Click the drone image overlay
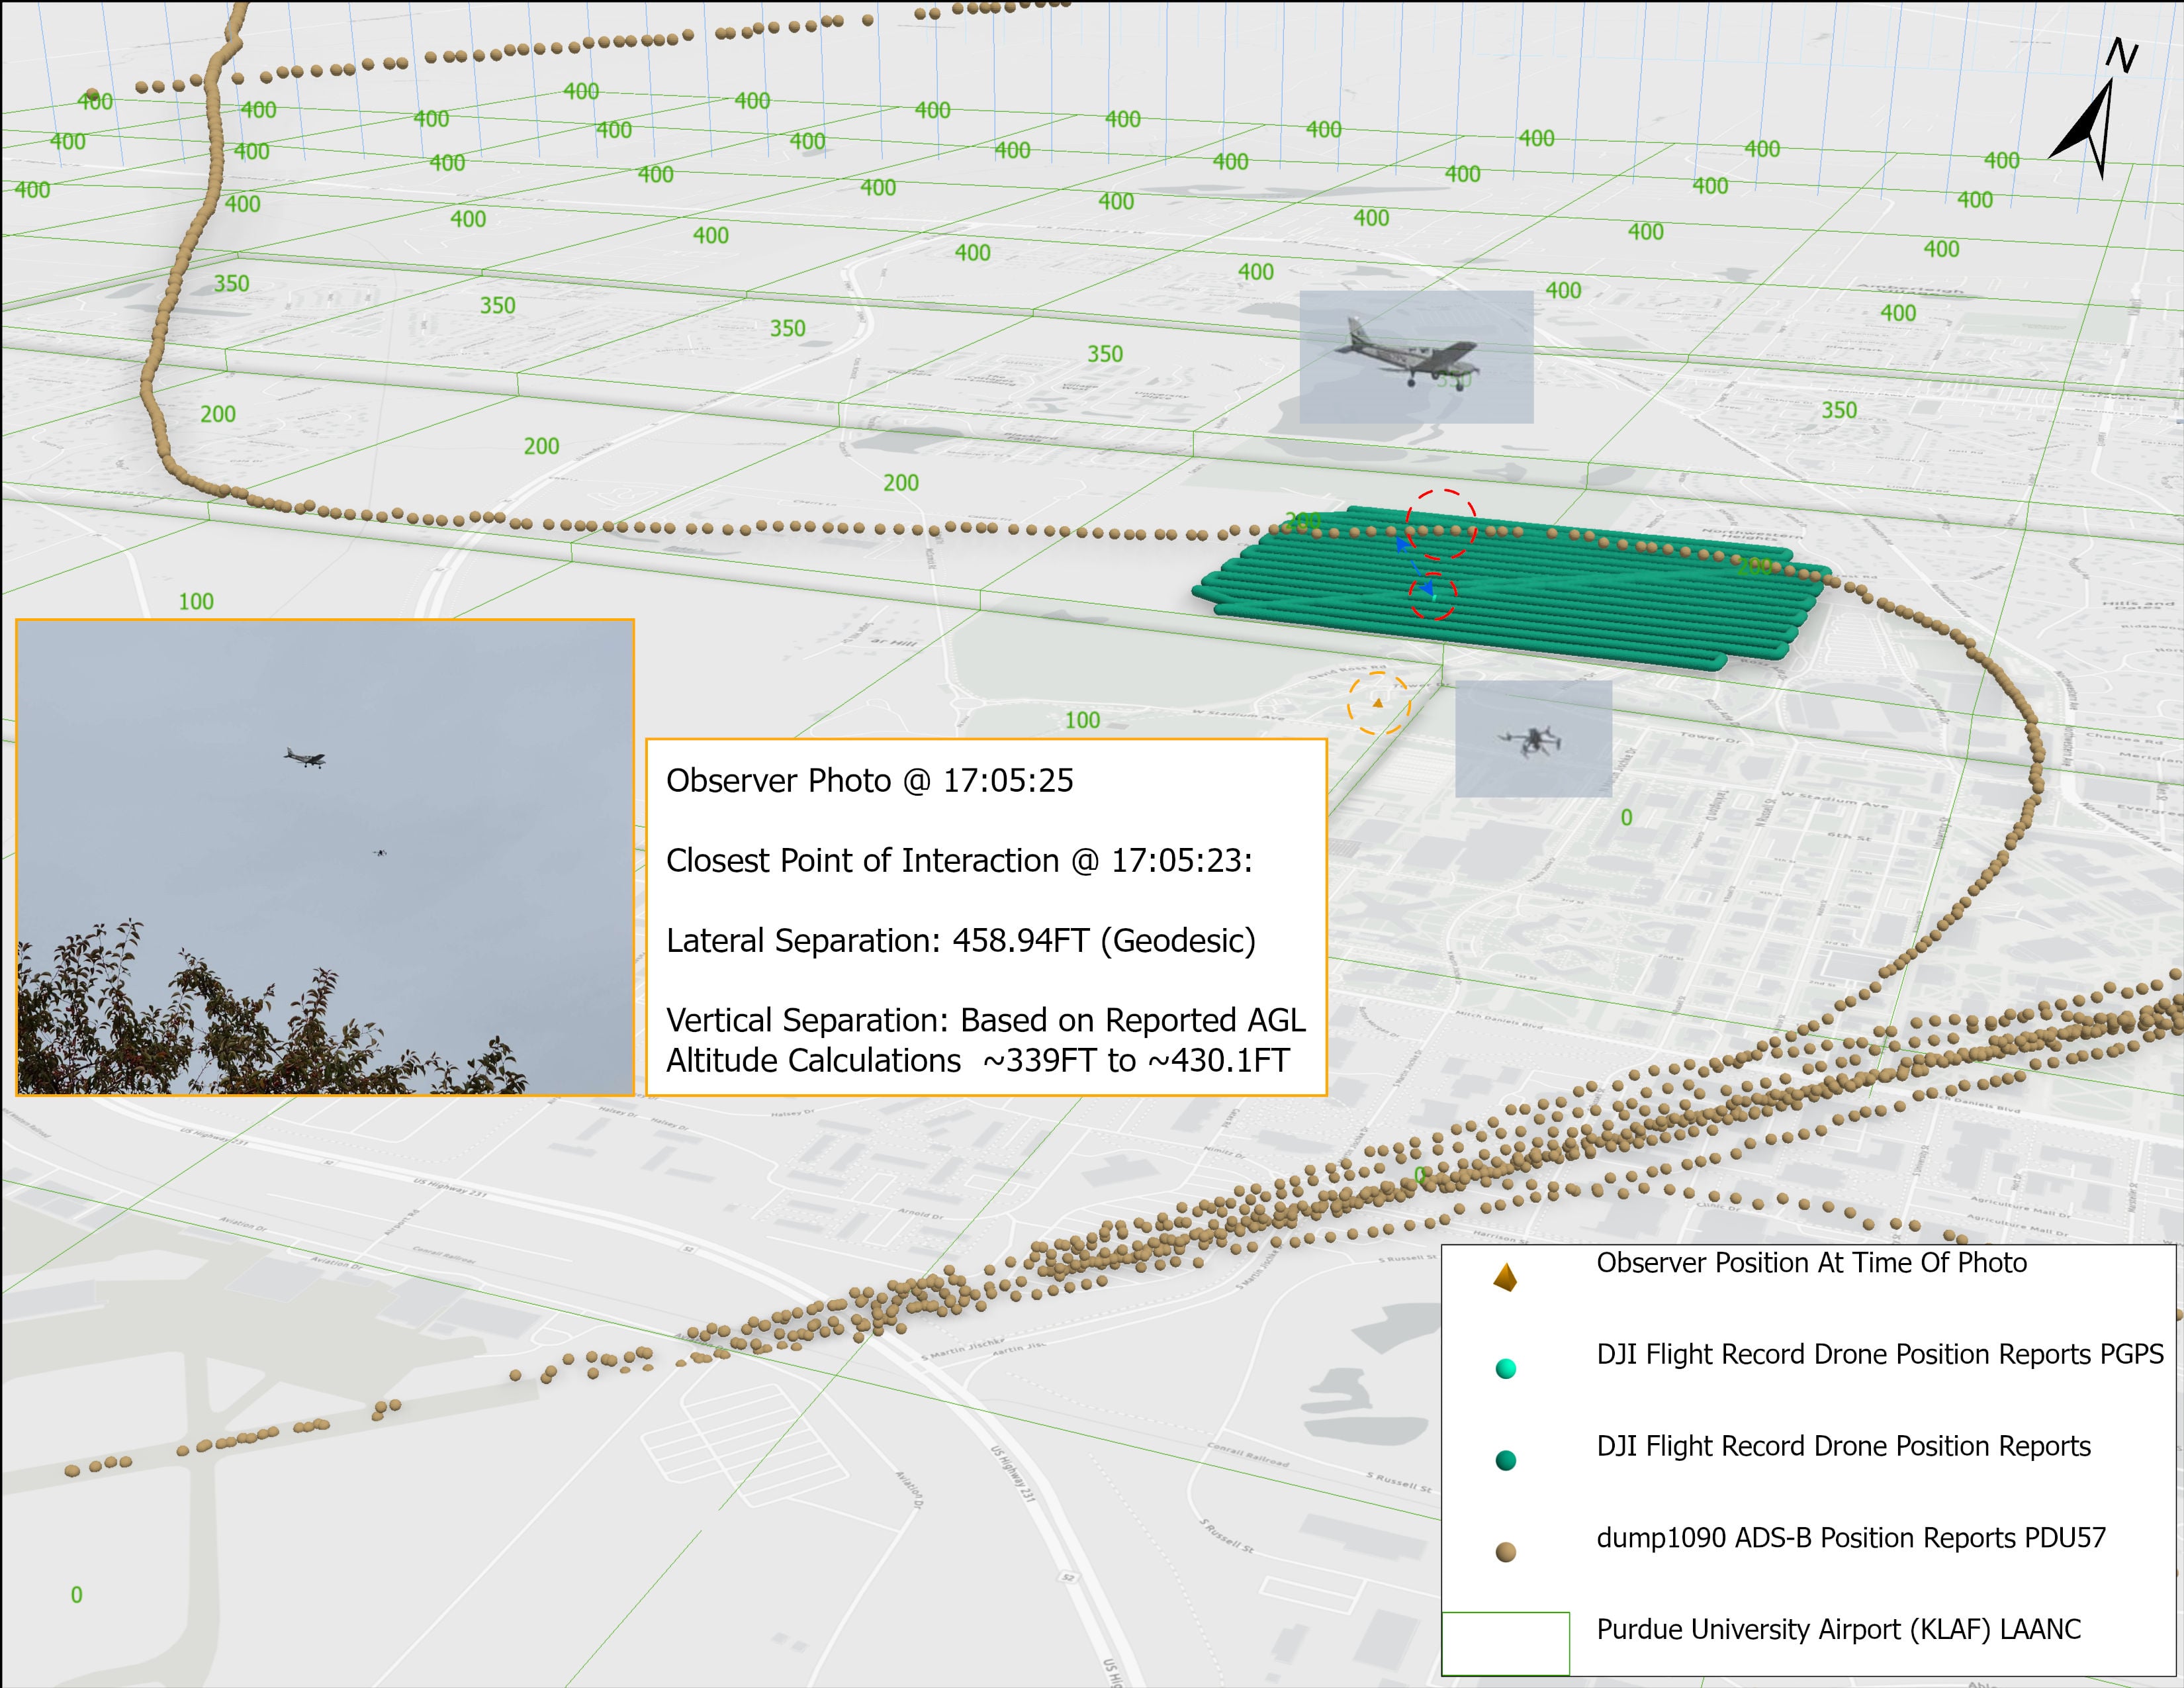This screenshot has width=2184, height=1688. click(1532, 740)
